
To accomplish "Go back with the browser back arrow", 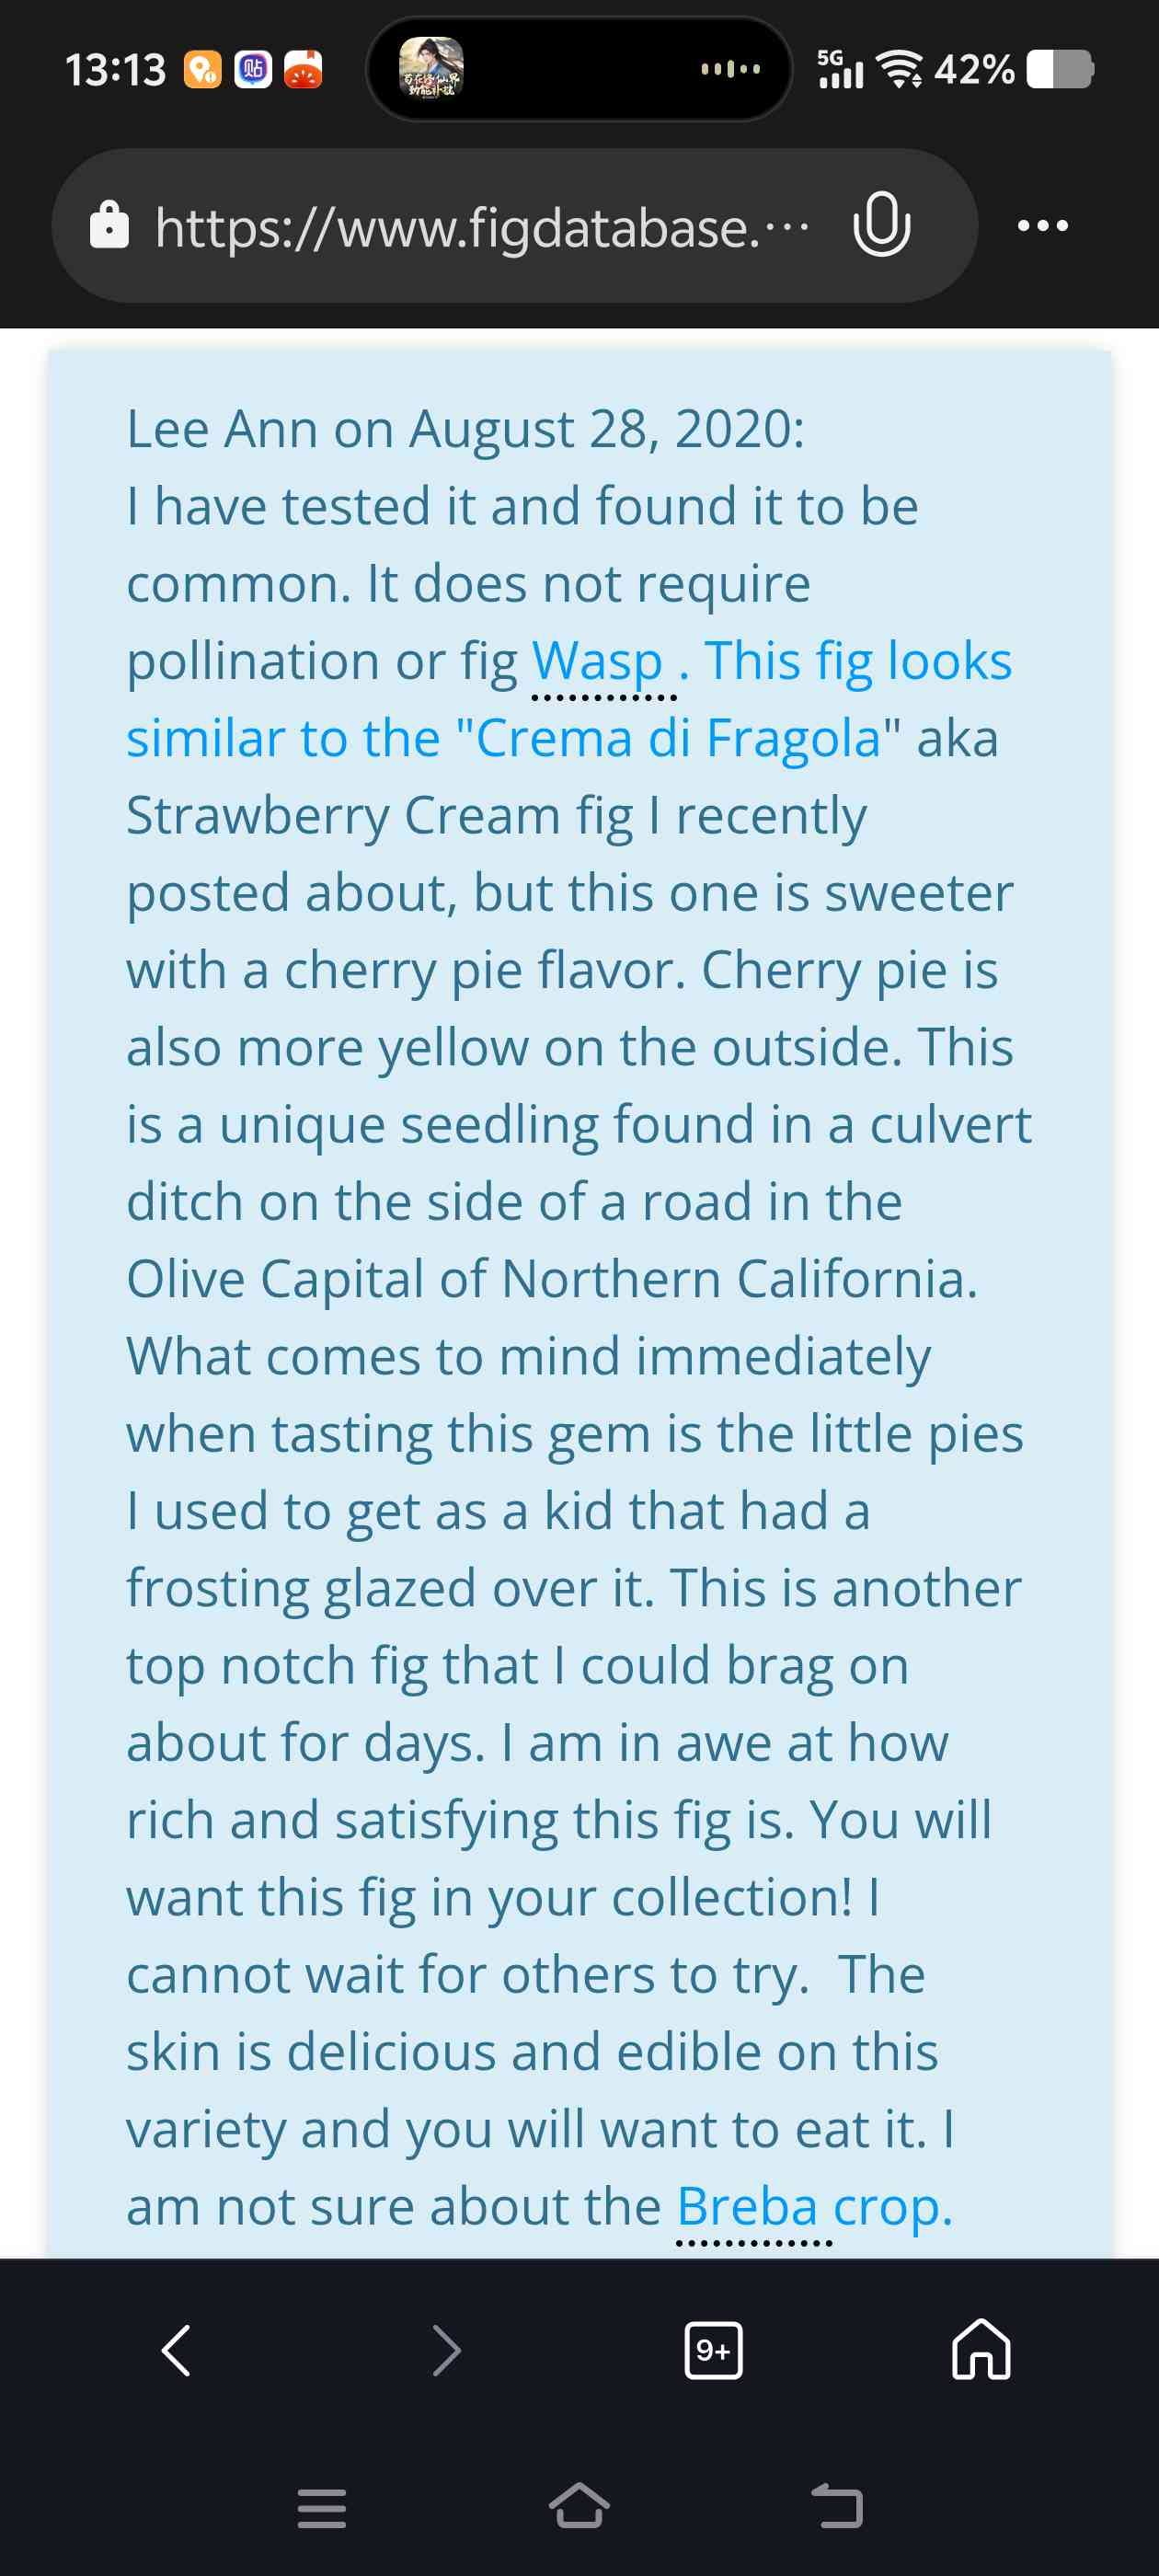I will (176, 2349).
